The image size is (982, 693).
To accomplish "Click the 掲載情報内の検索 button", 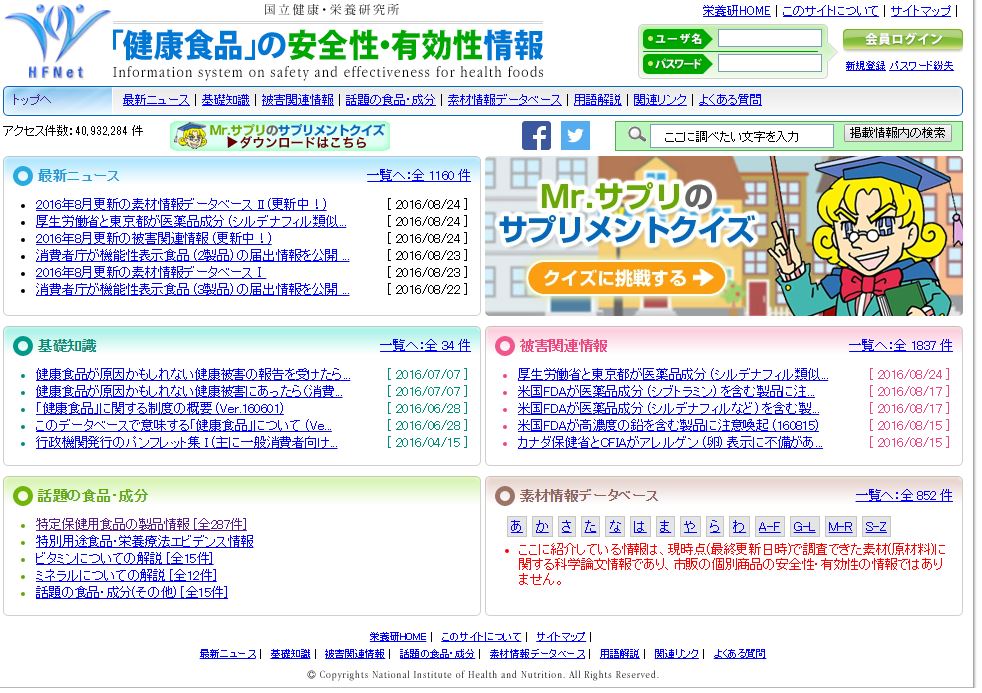I will point(898,133).
